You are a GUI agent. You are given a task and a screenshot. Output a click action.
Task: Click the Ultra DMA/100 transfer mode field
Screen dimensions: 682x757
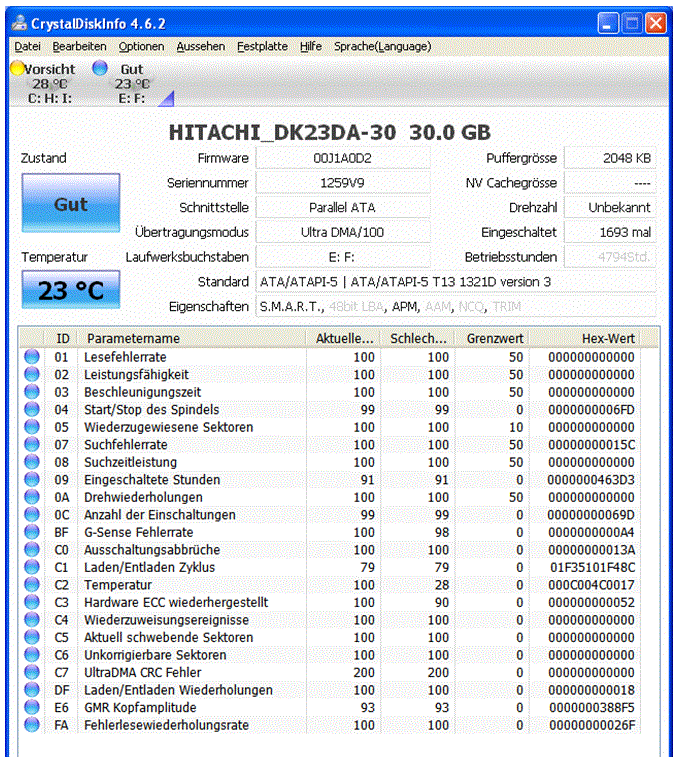343,232
